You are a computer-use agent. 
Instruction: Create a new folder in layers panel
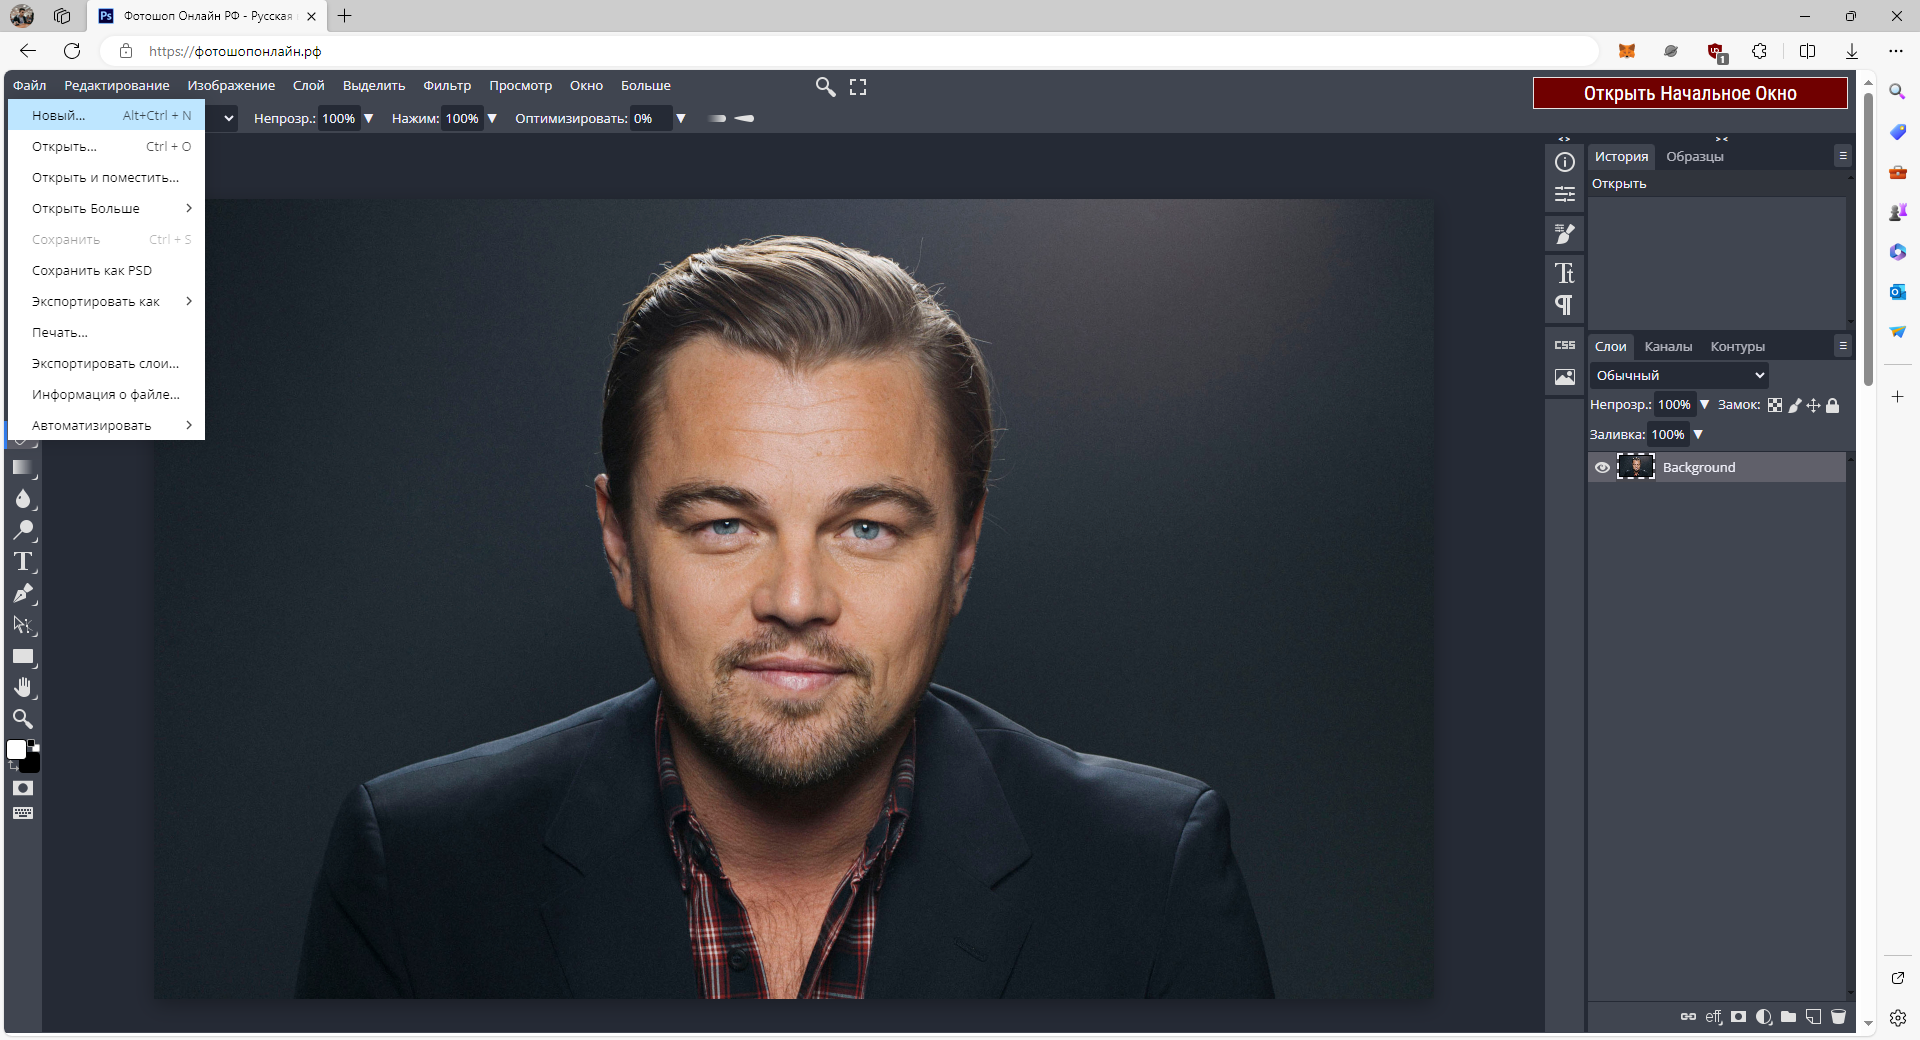(1788, 1017)
